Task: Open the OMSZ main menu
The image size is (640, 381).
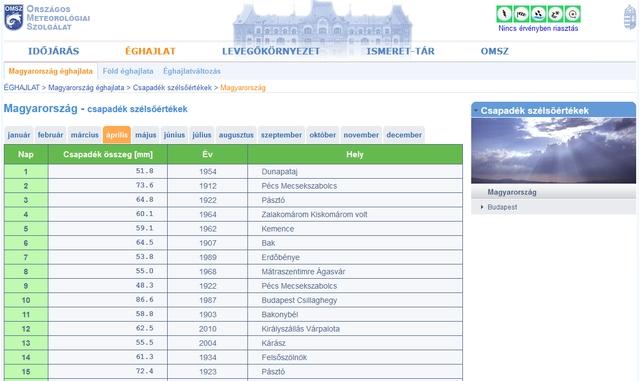Action: pos(495,51)
